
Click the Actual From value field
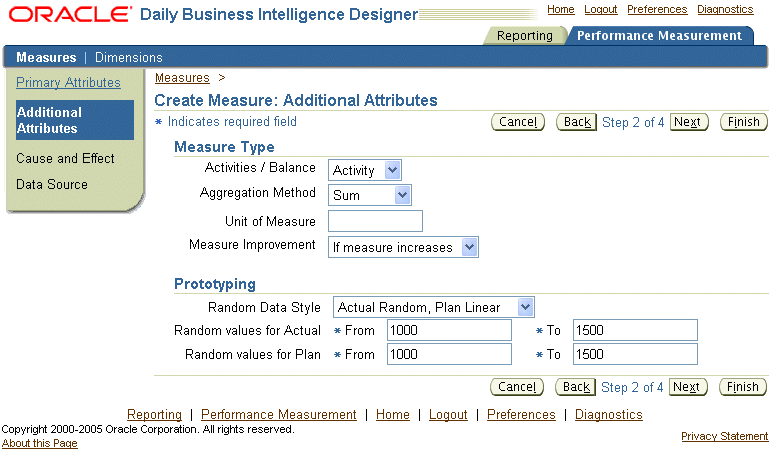(x=448, y=330)
